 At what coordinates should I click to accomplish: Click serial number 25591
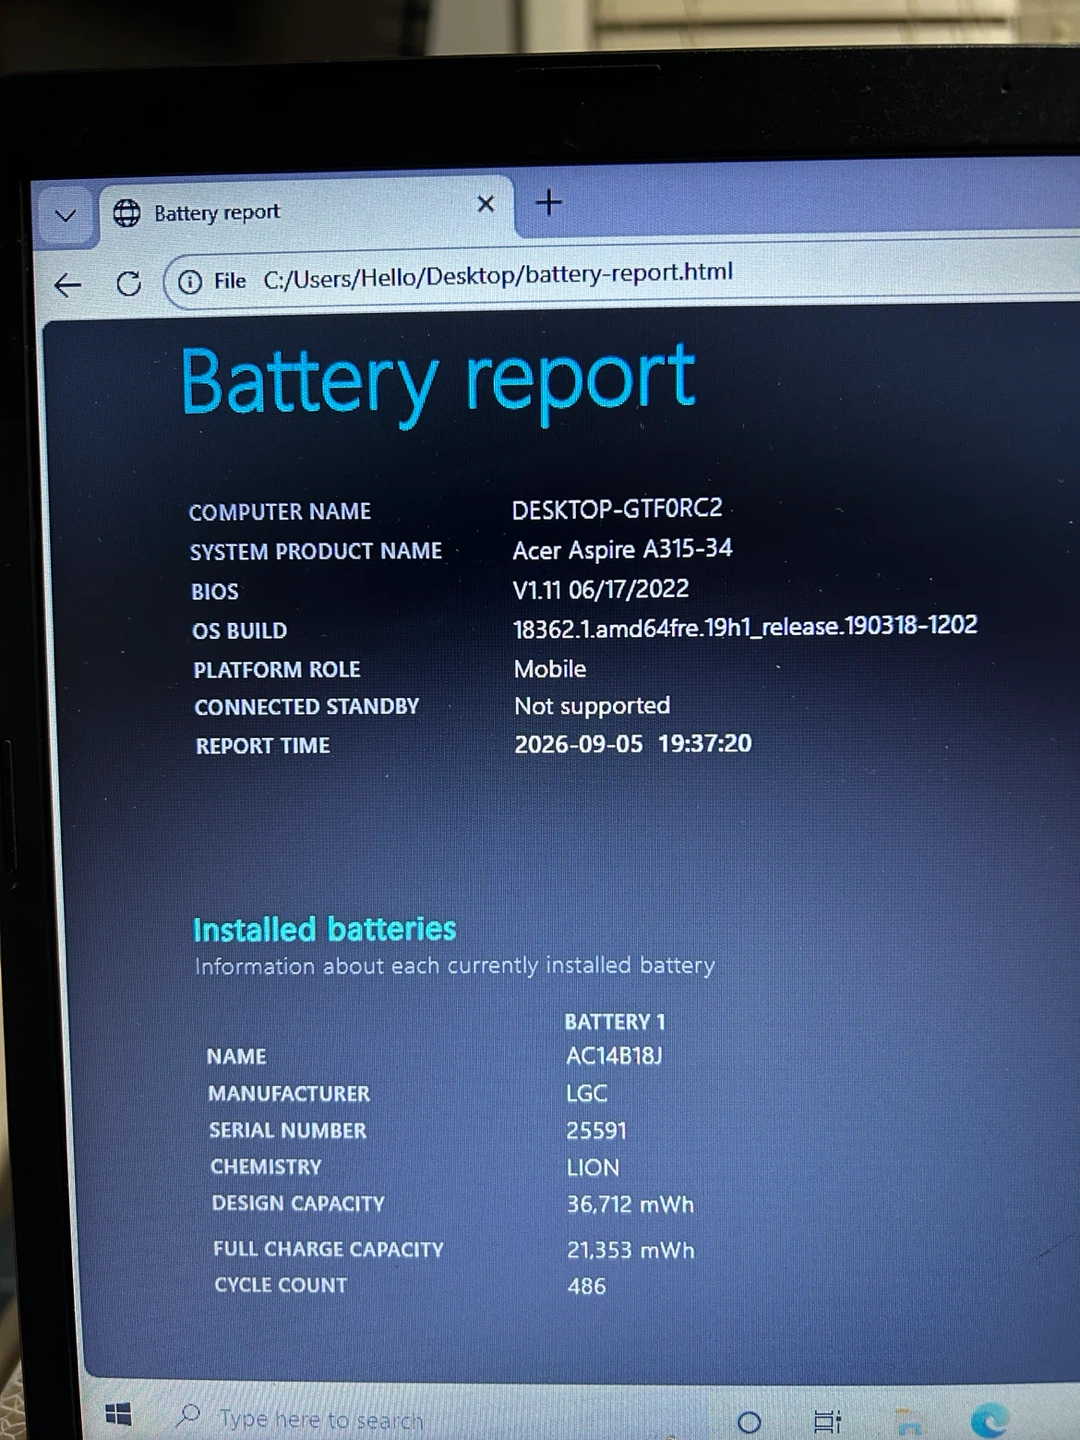coord(596,1131)
